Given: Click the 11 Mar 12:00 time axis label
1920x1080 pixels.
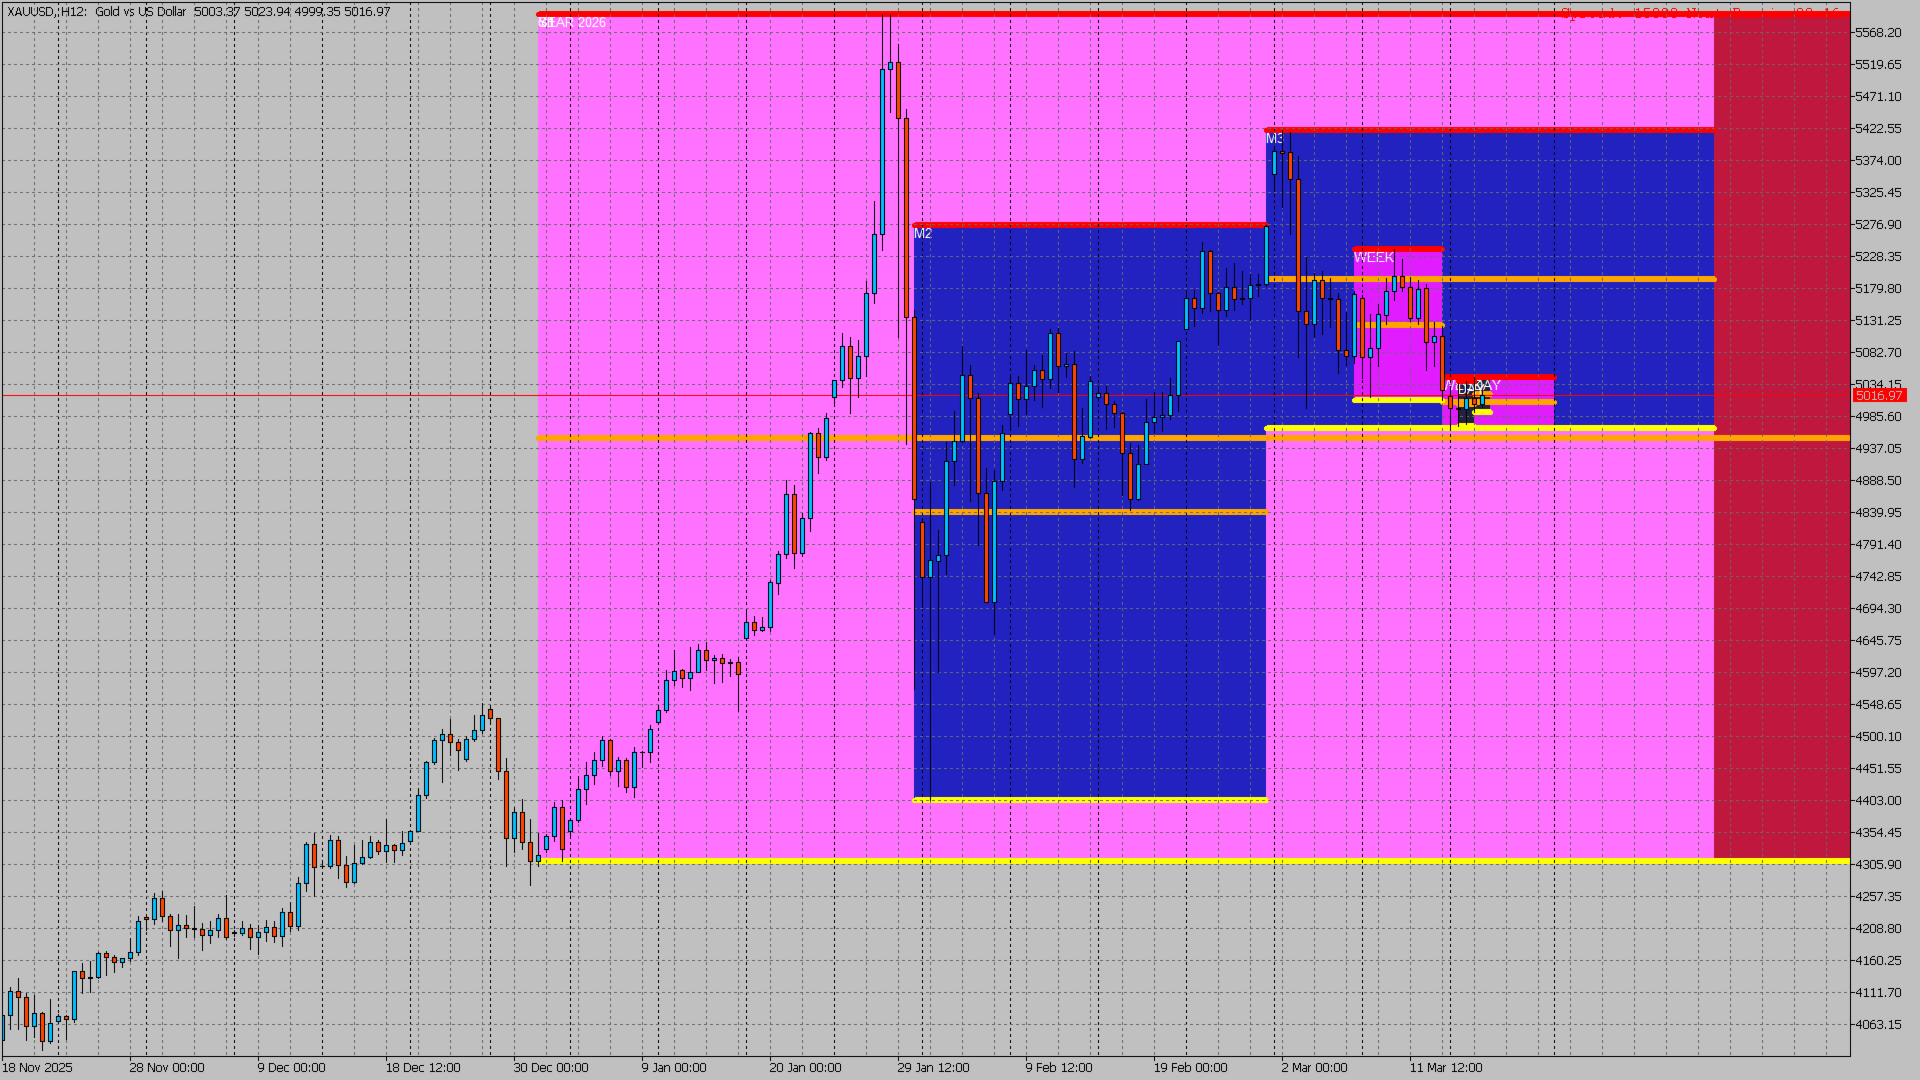Looking at the screenshot, I should pyautogui.click(x=1445, y=1068).
